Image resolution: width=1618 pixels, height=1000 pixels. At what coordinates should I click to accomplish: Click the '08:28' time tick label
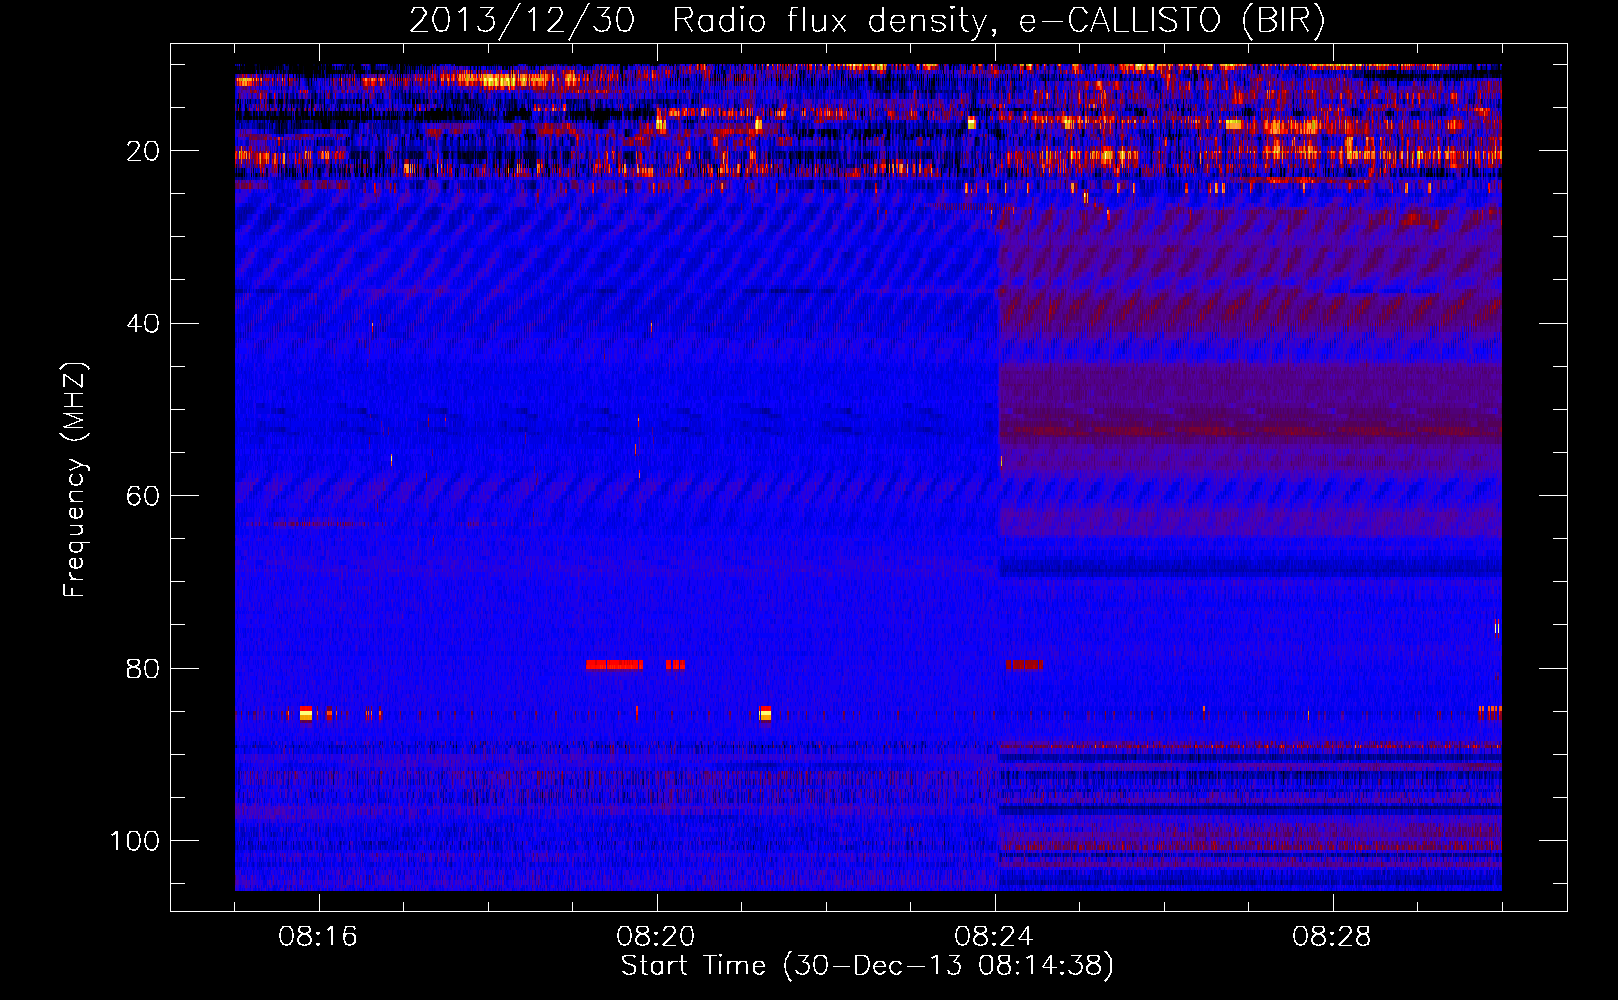click(1332, 937)
